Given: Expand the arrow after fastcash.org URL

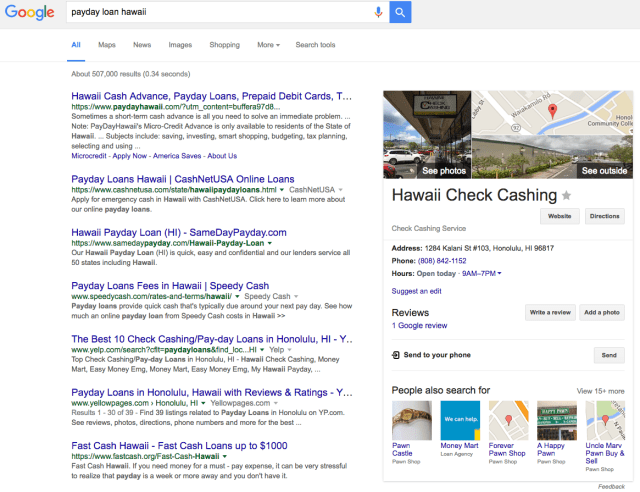Looking at the screenshot, I should (x=224, y=456).
